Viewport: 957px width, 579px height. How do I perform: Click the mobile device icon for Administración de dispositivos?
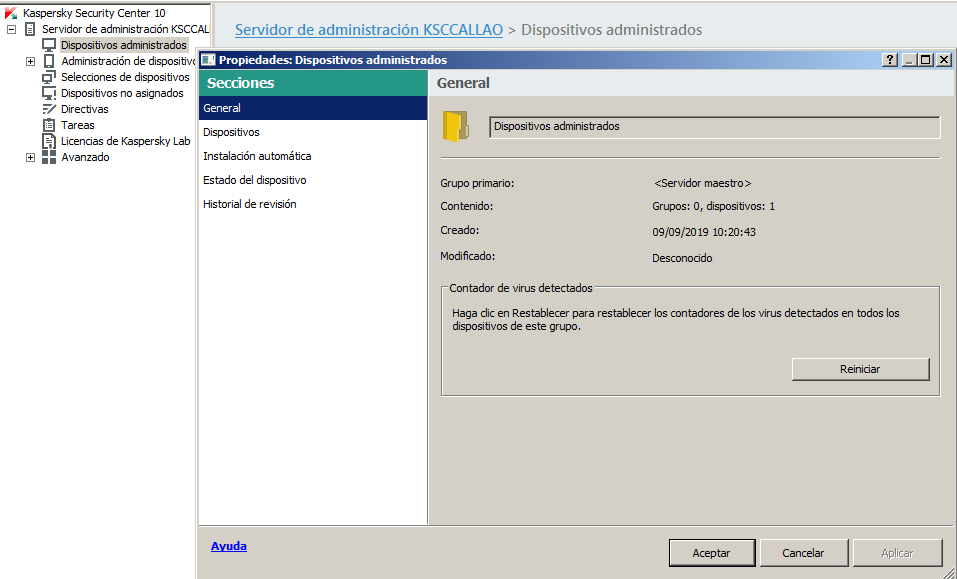49,61
